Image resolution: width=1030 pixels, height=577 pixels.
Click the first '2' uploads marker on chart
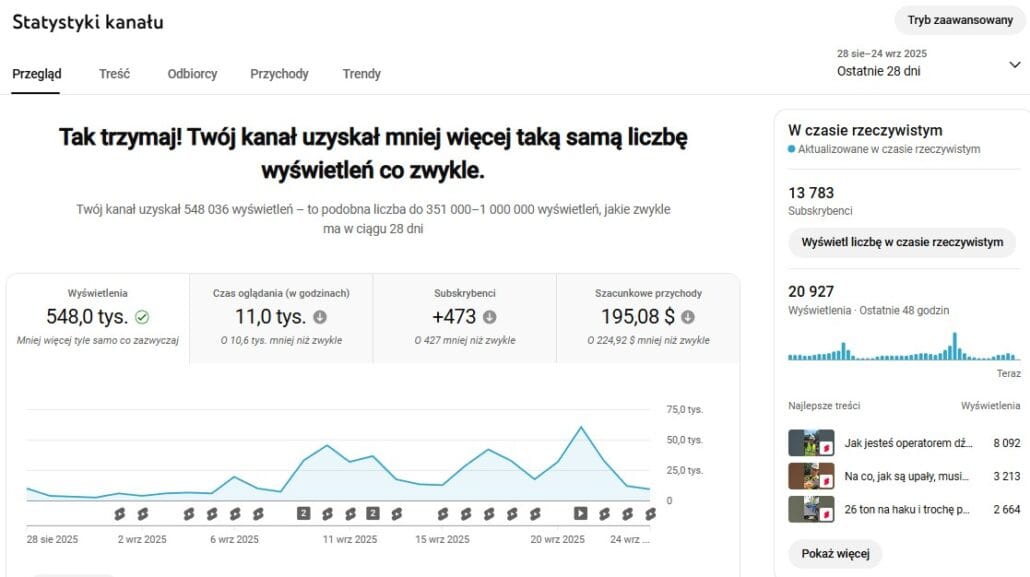click(303, 513)
